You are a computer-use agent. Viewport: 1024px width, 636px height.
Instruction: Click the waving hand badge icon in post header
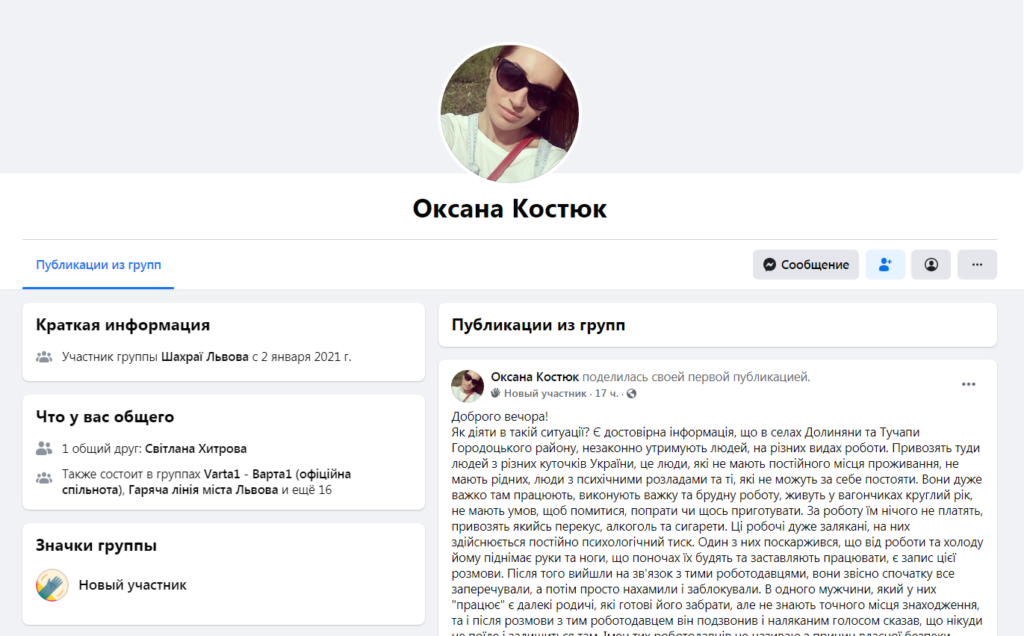pyautogui.click(x=495, y=394)
